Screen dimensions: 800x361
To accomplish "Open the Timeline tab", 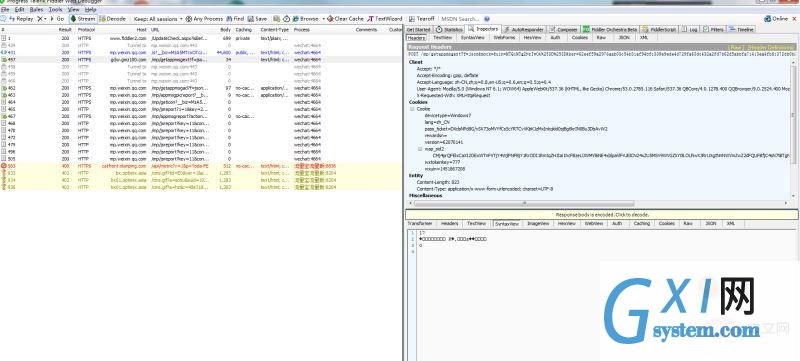I will click(x=742, y=30).
